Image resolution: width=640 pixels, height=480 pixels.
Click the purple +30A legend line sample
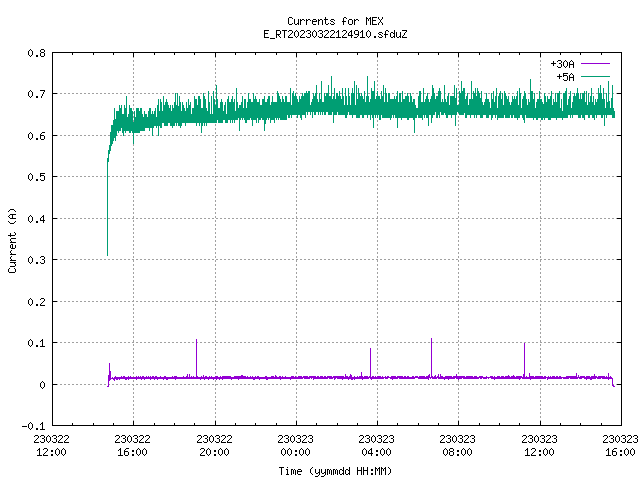point(595,64)
